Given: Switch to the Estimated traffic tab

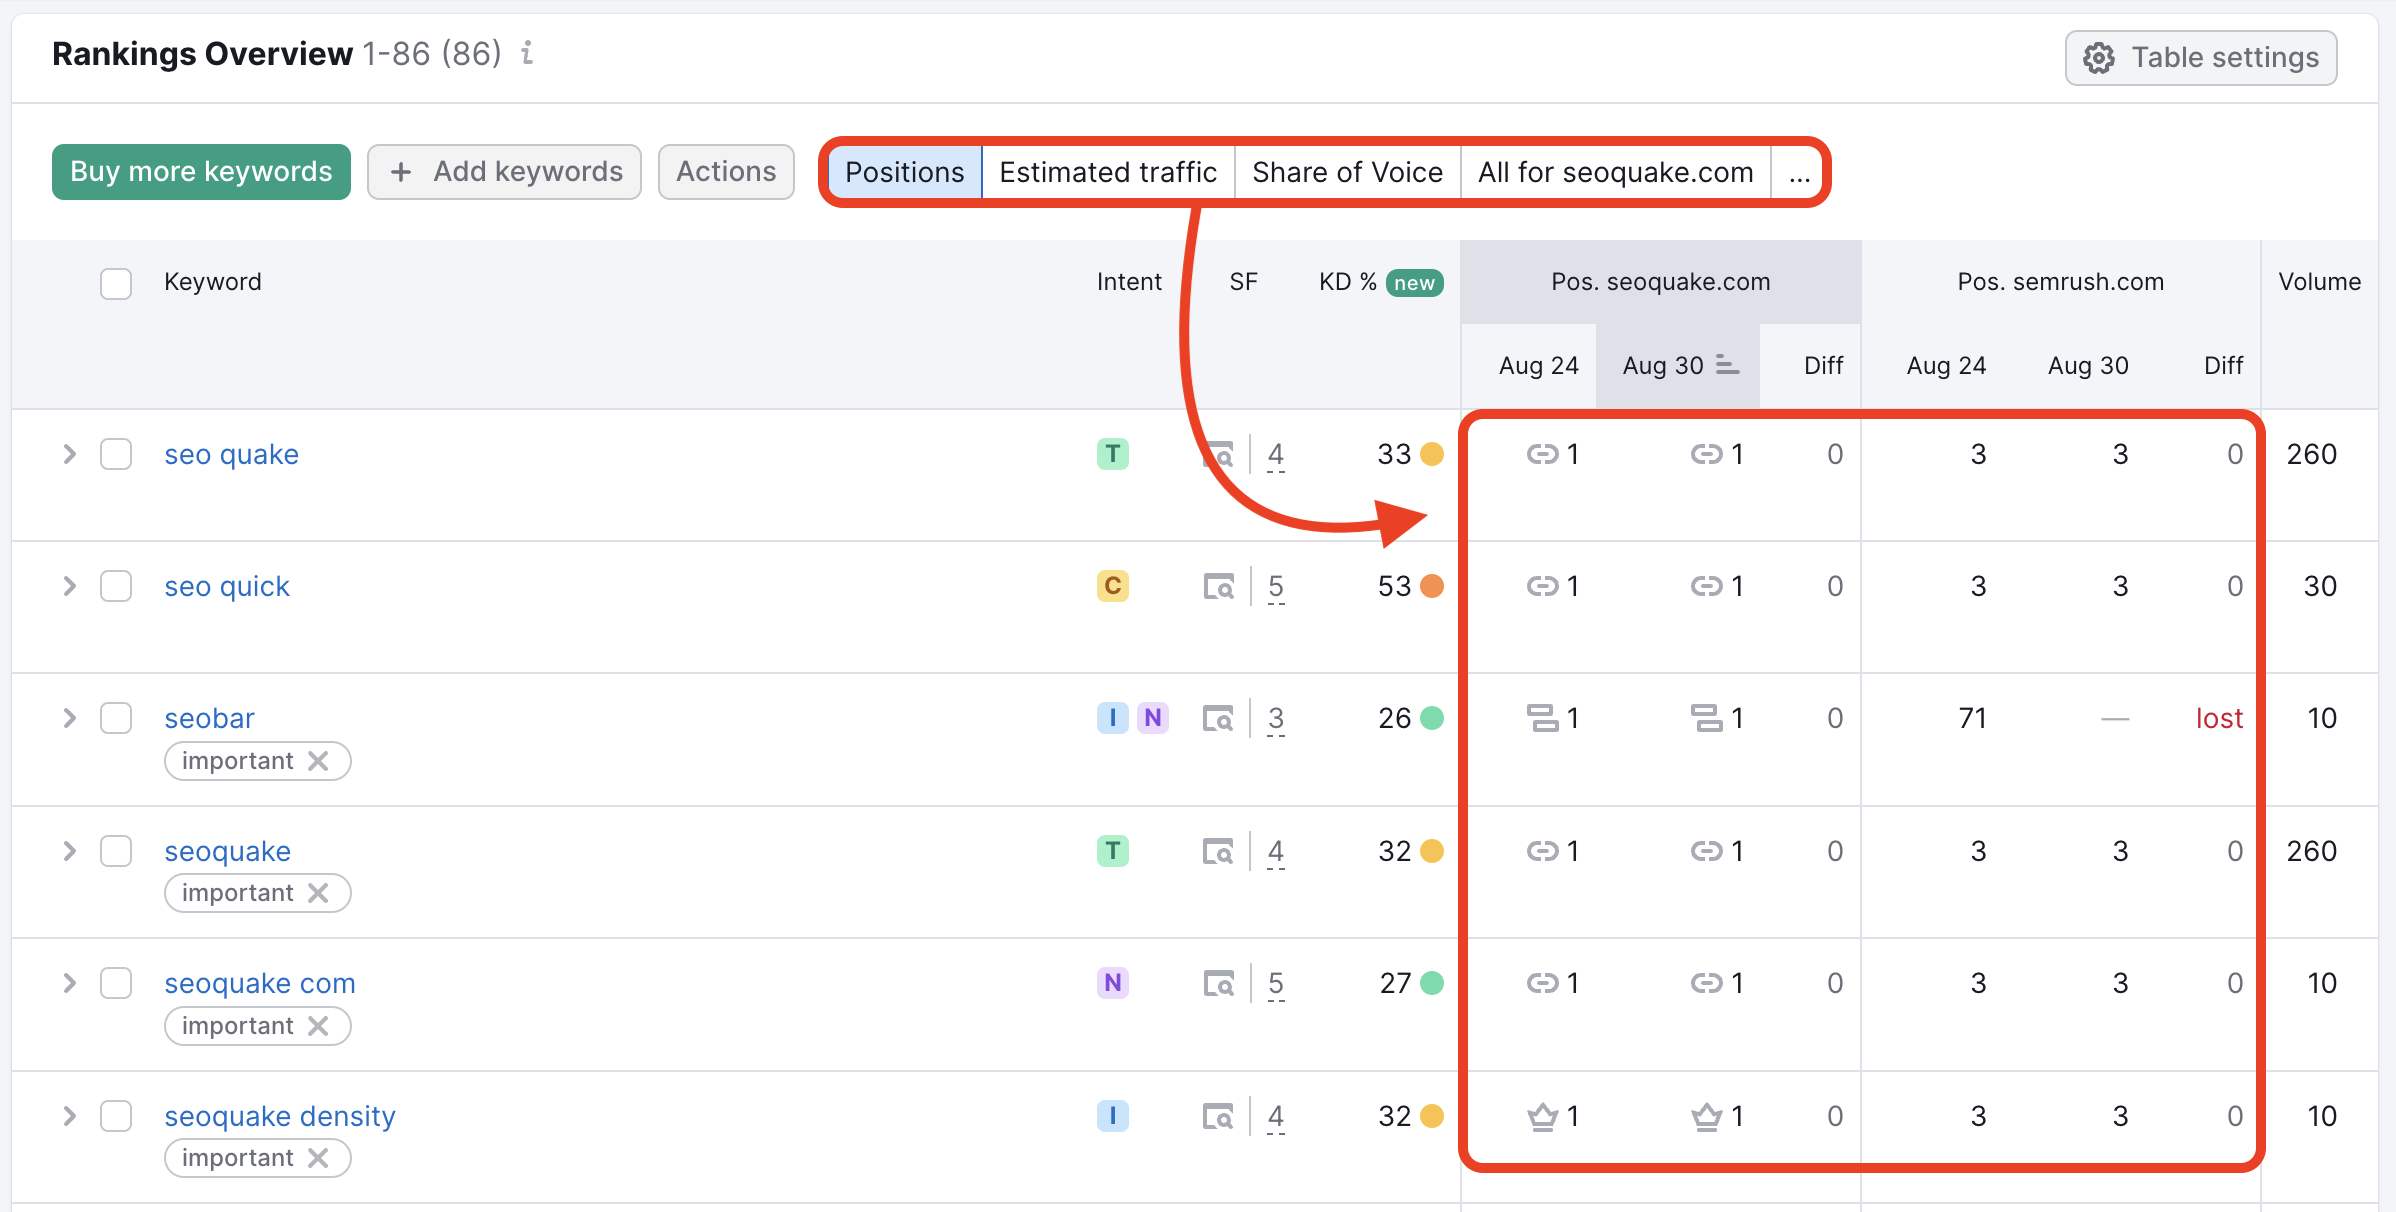Looking at the screenshot, I should coord(1108,172).
